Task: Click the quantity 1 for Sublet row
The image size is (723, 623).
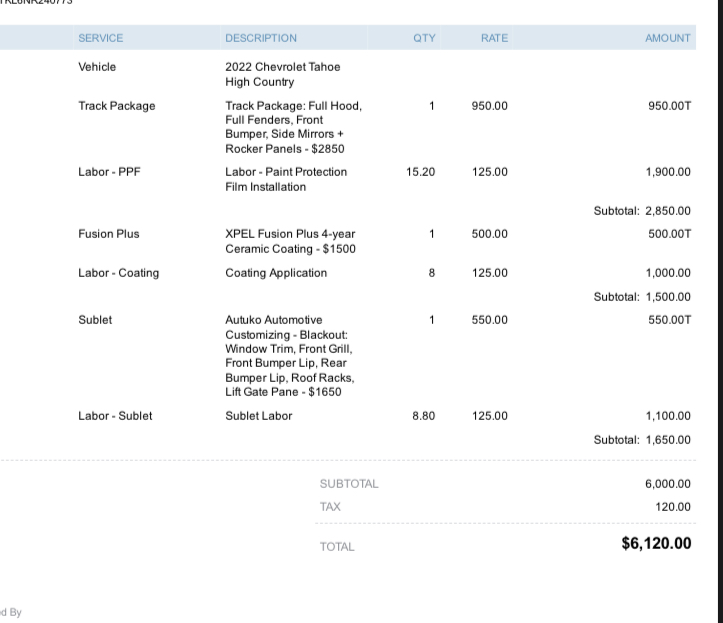Action: tap(432, 320)
